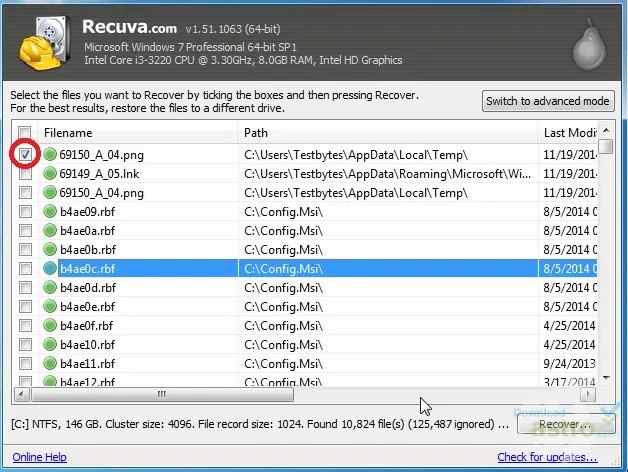Click the green state icon for b4ae0f.rbf
Screen dimensions: 628x472
(x=50, y=325)
